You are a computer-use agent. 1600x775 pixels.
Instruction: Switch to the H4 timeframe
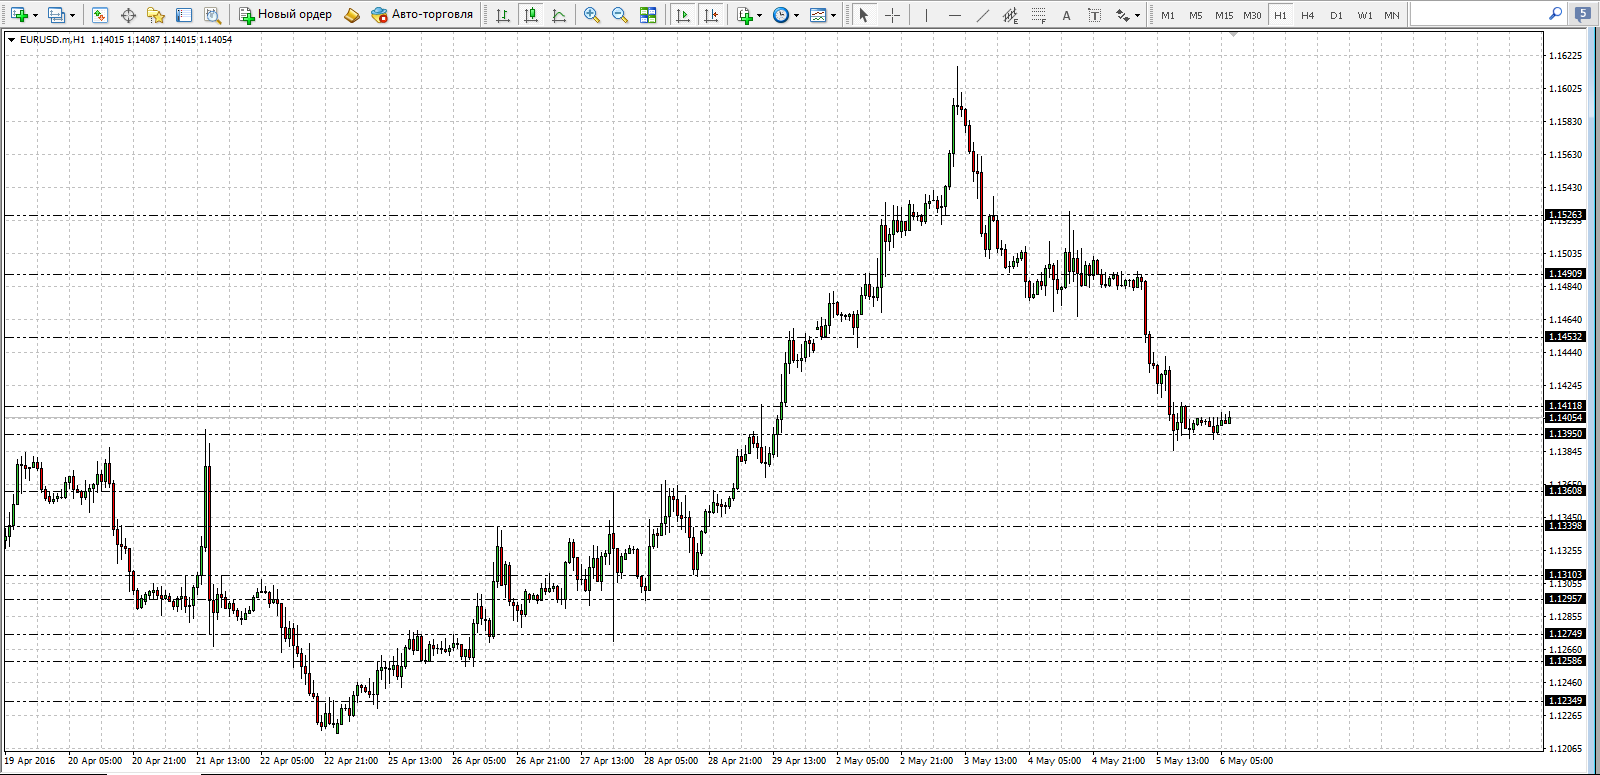[x=1308, y=15]
